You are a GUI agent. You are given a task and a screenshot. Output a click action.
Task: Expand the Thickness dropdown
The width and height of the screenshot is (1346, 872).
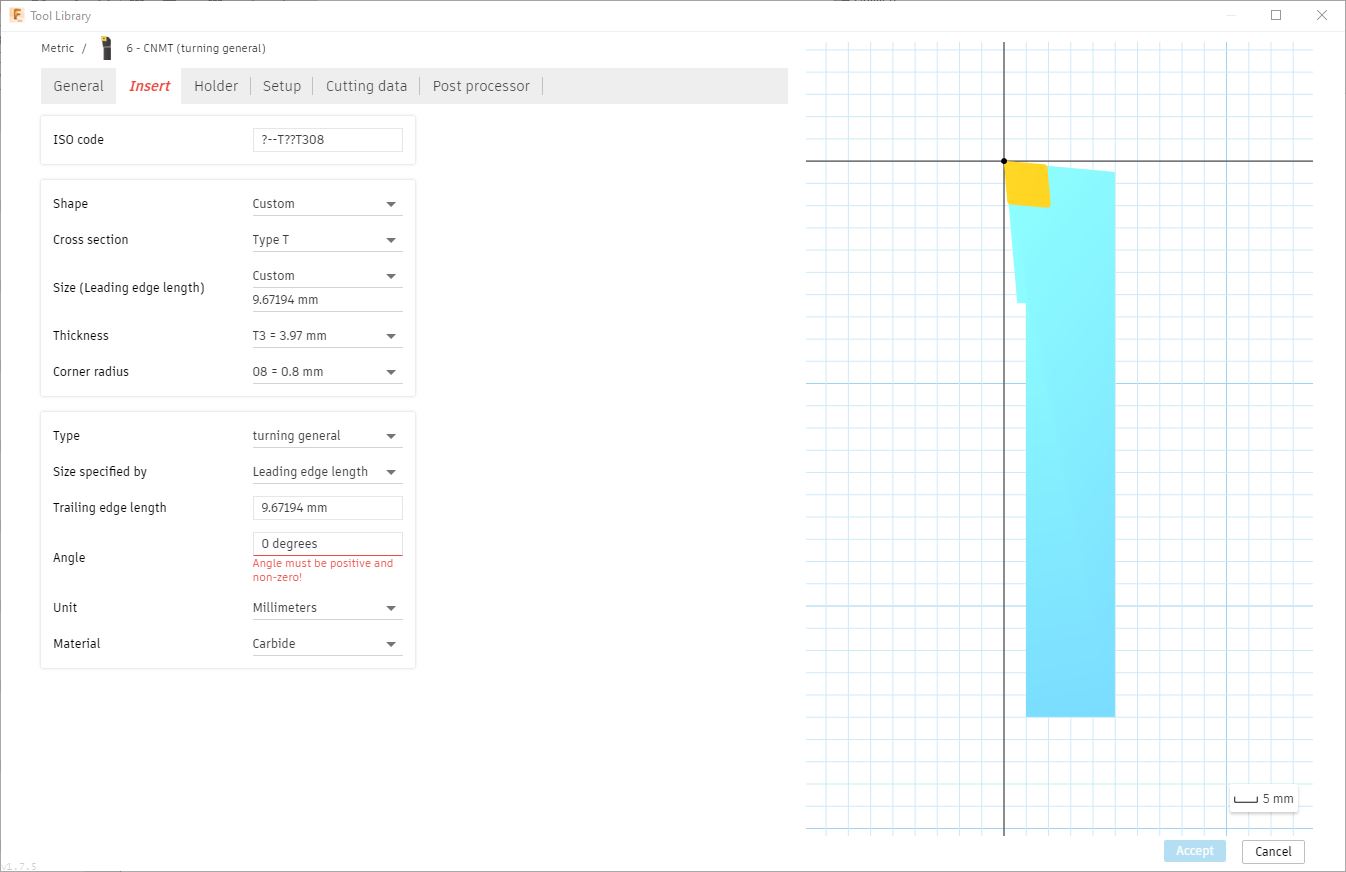[328, 336]
